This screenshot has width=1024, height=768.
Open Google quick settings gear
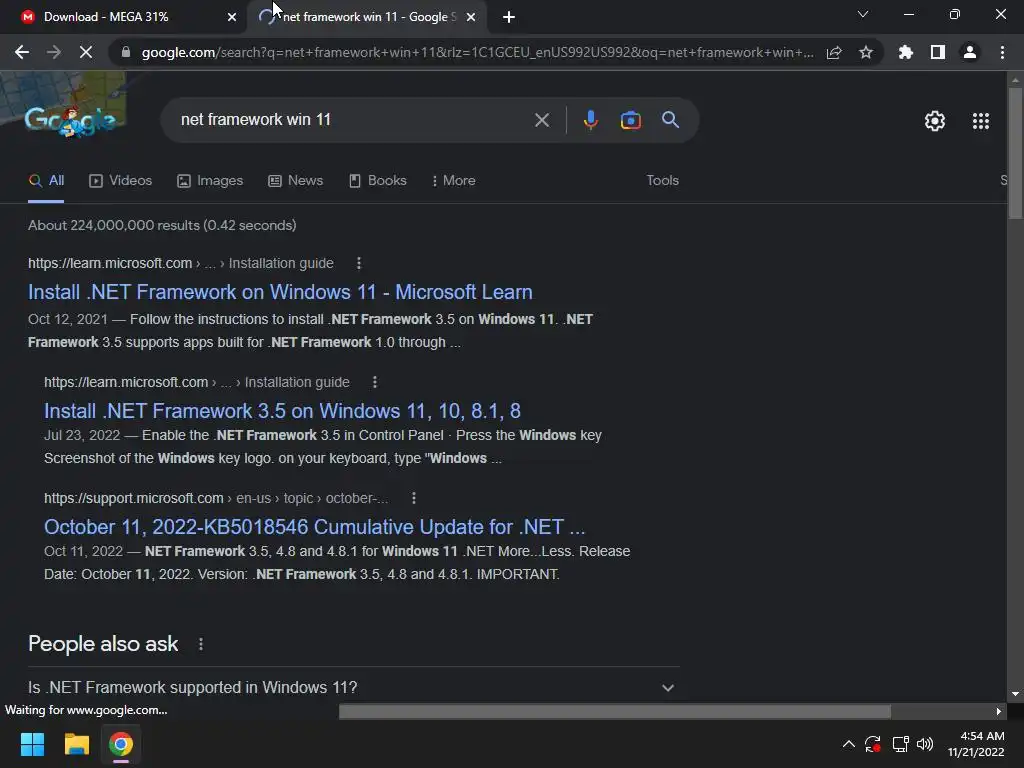(x=935, y=121)
